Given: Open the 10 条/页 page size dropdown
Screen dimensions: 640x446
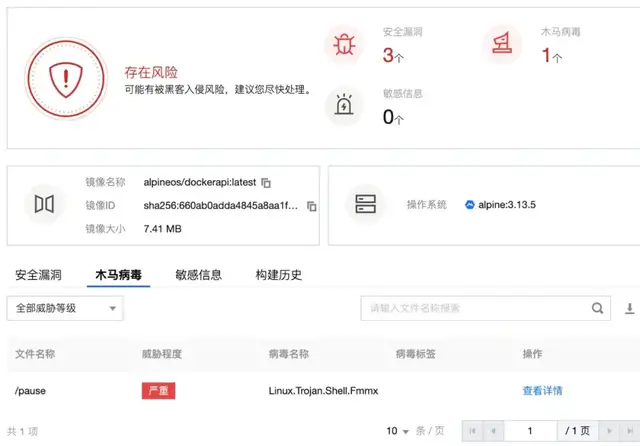Looking at the screenshot, I should [398, 431].
